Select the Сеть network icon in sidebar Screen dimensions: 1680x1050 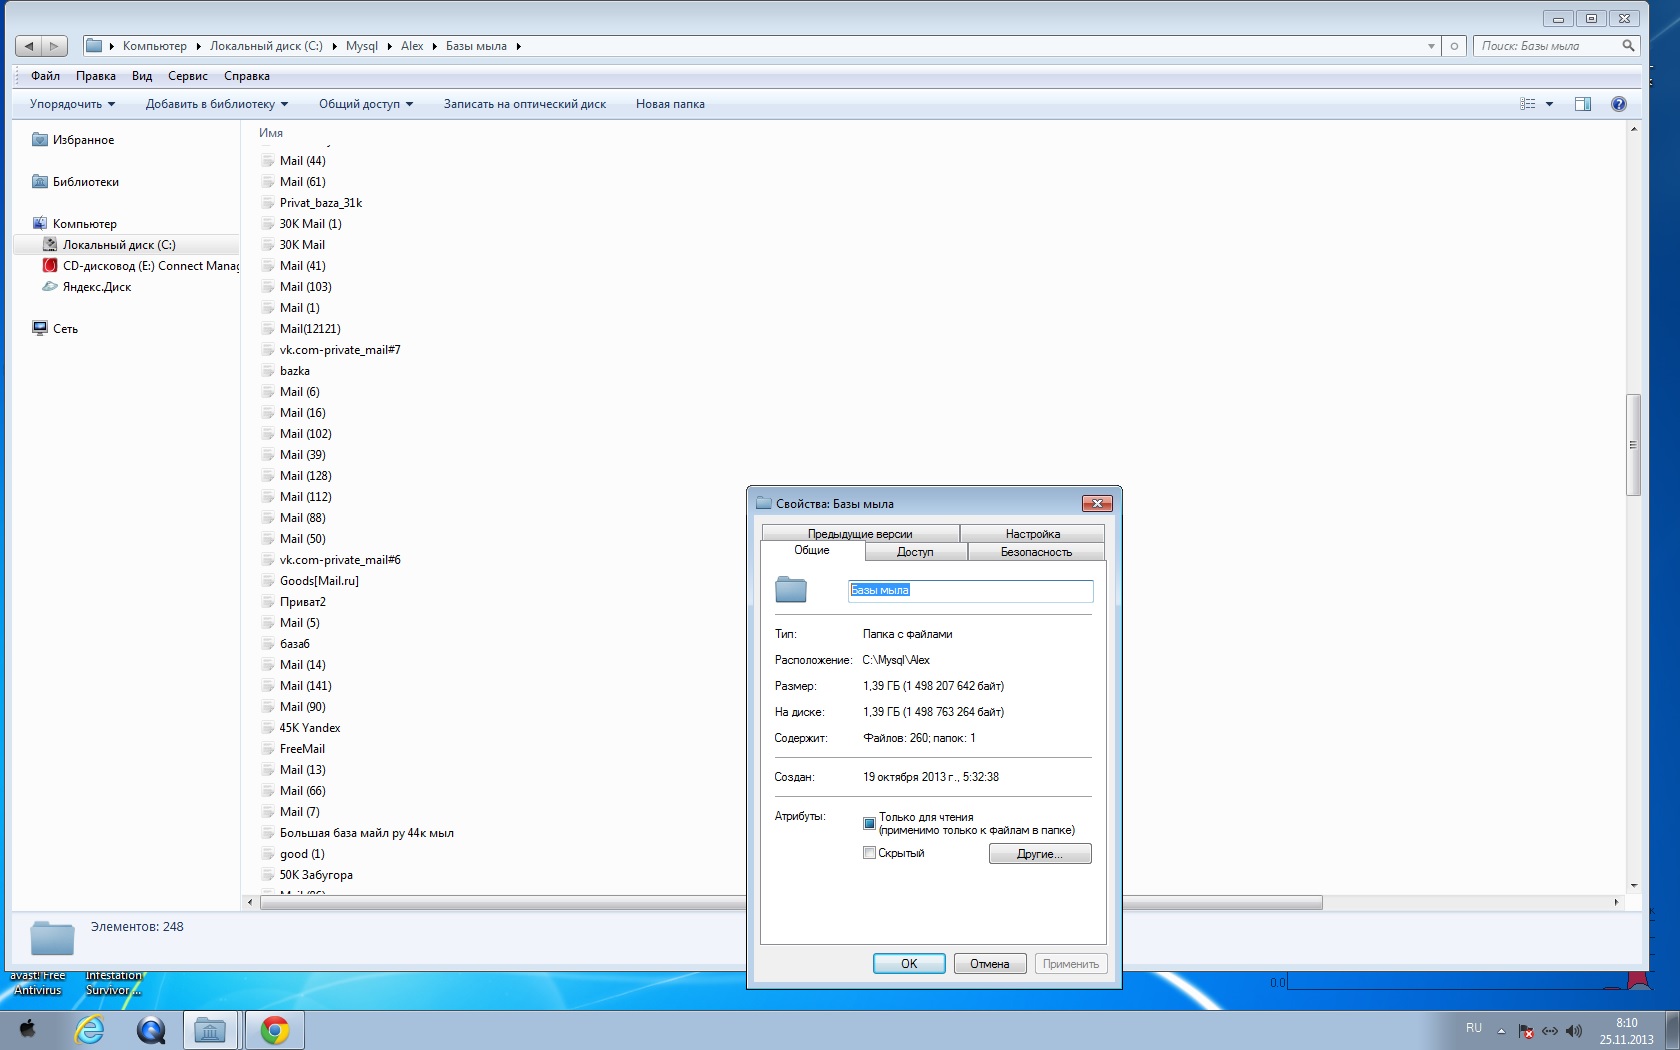(40, 329)
